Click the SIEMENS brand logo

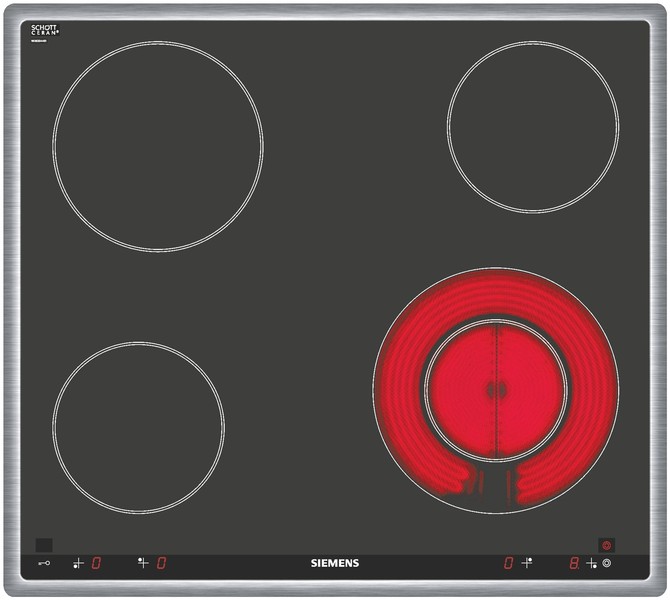tap(335, 563)
